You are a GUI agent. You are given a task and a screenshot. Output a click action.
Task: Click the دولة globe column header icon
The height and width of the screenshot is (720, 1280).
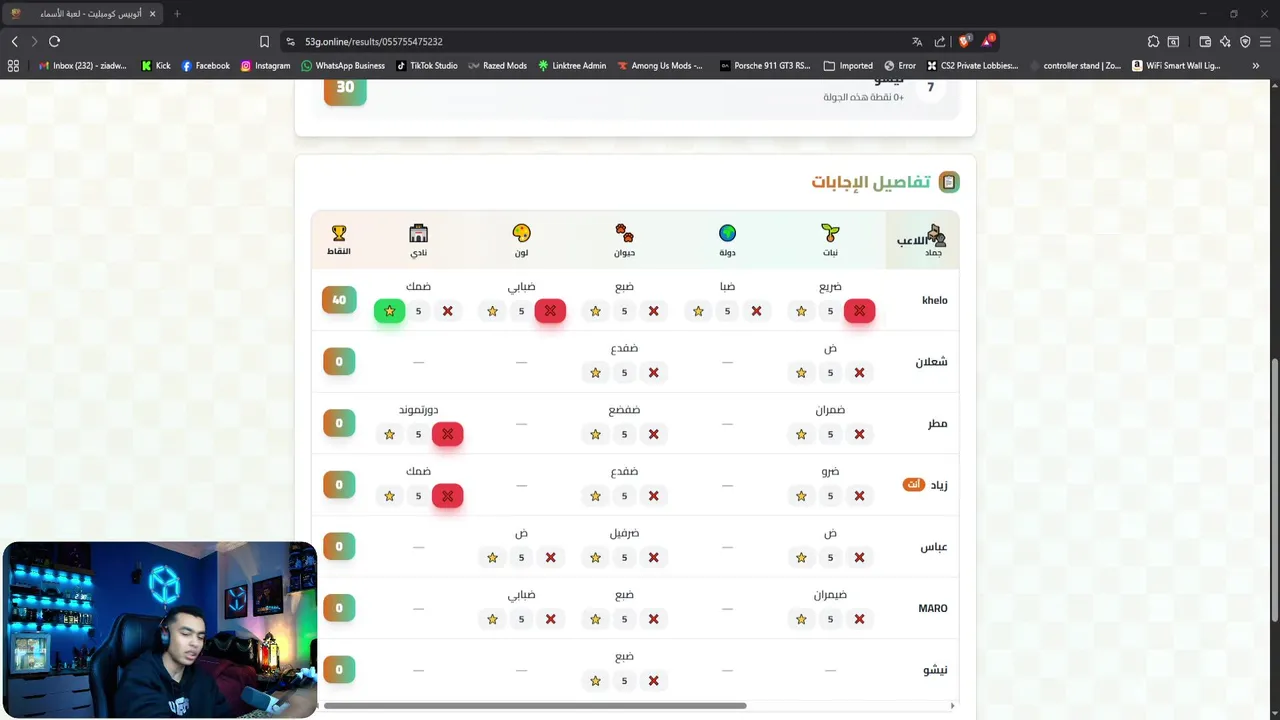coord(727,233)
